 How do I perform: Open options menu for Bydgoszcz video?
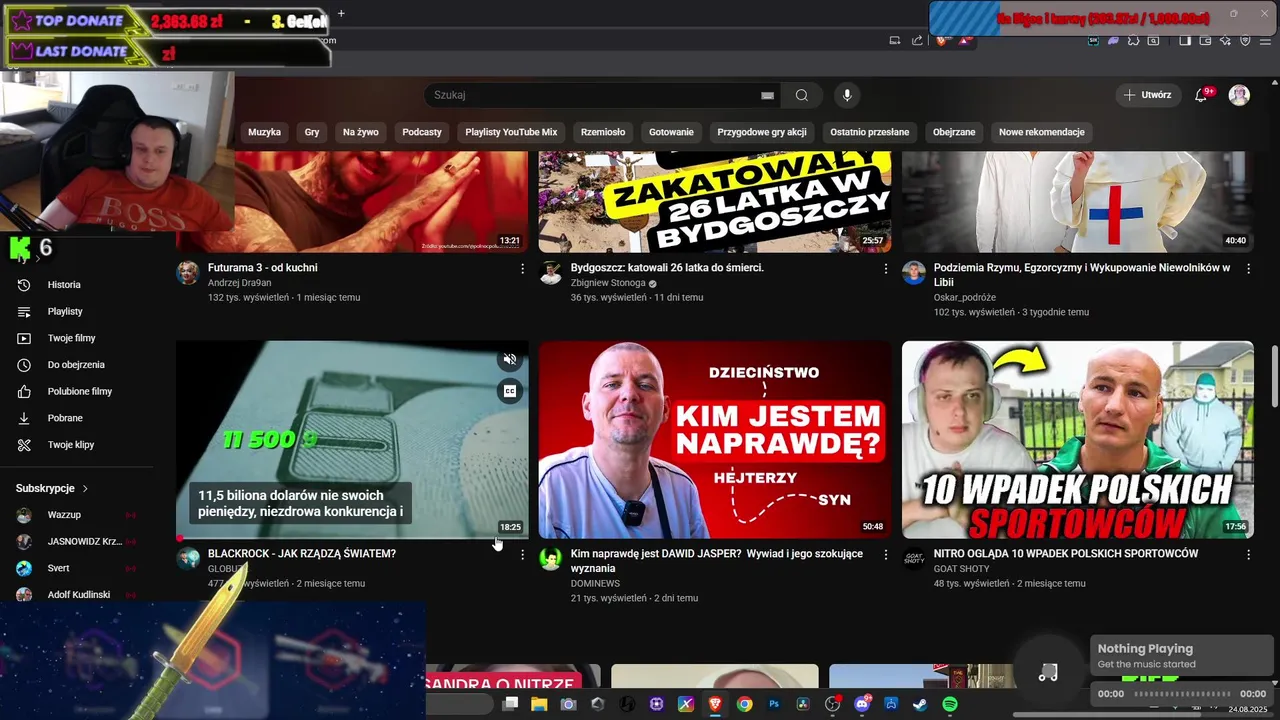885,268
